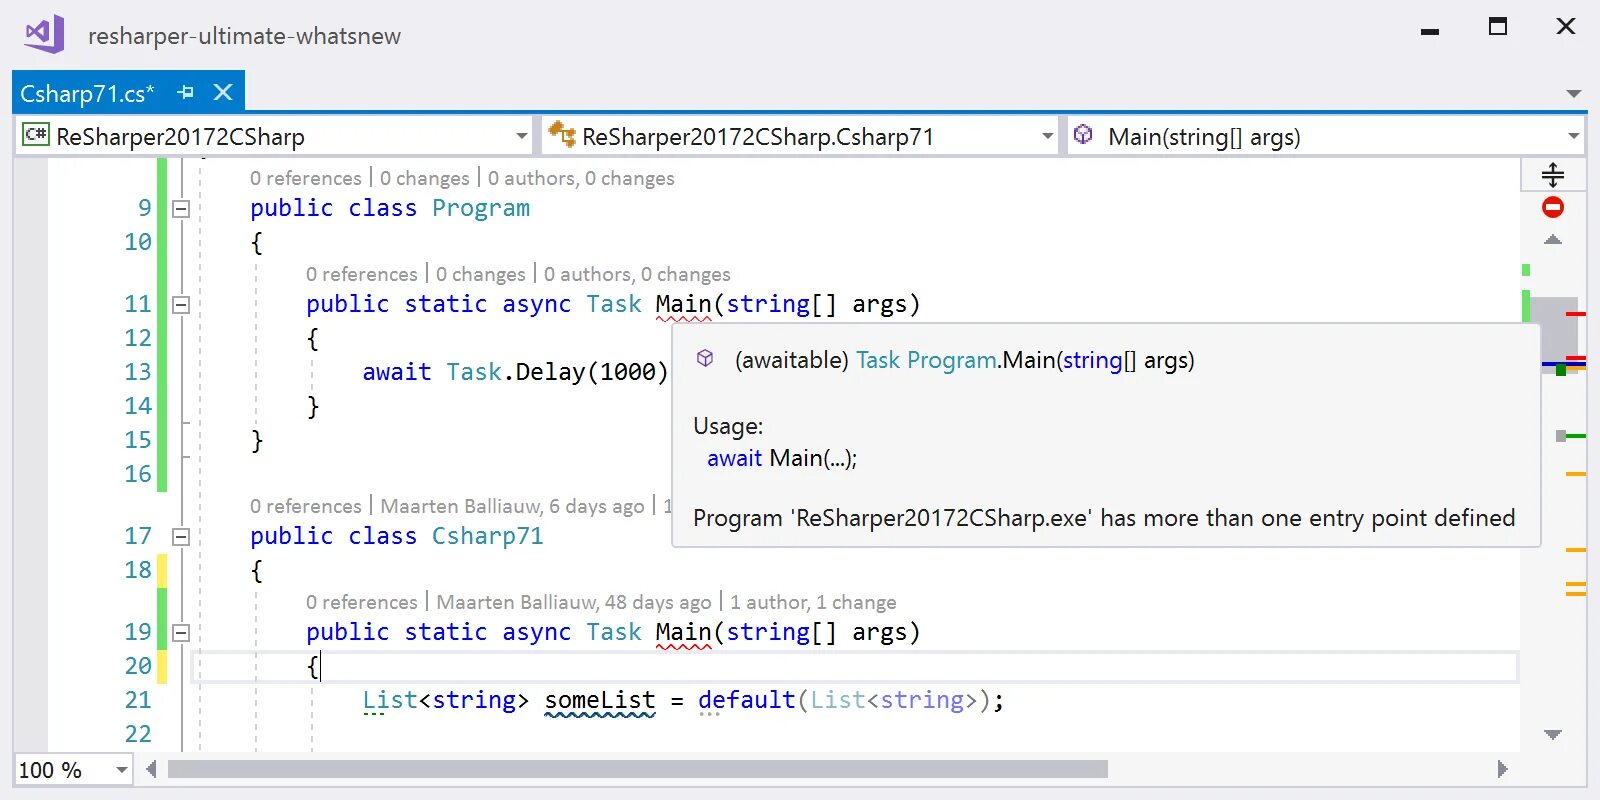
Task: Collapse the Main method at line 11
Action: (181, 305)
